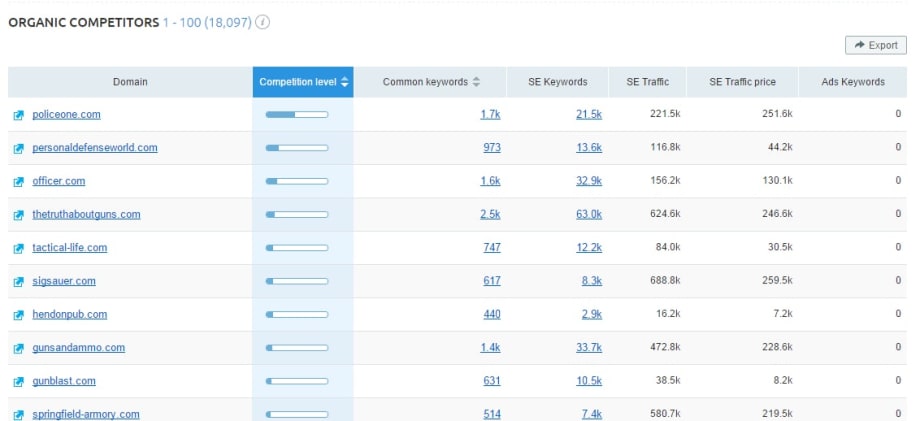The width and height of the screenshot is (920, 421).
Task: Click external link icon for tactical-life.com
Action: pyautogui.click(x=18, y=248)
